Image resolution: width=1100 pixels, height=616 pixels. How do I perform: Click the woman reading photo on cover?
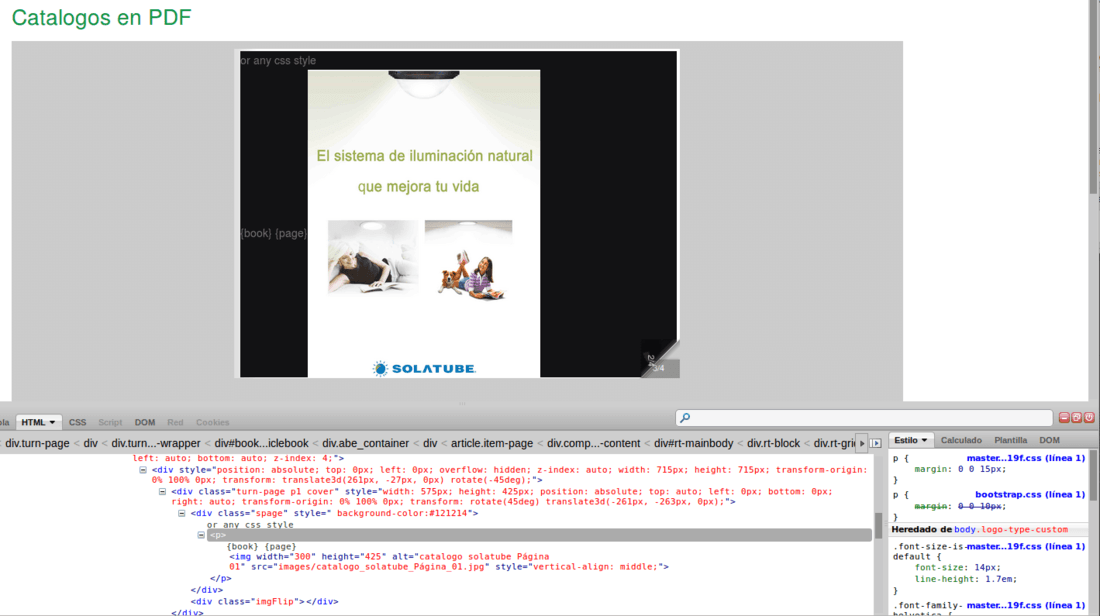tap(373, 257)
